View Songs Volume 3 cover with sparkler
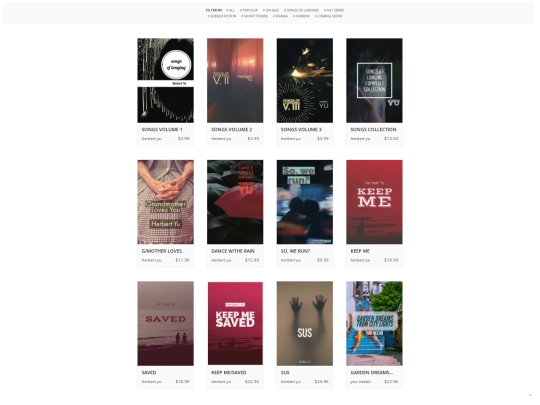This screenshot has width=540, height=405. tap(305, 80)
